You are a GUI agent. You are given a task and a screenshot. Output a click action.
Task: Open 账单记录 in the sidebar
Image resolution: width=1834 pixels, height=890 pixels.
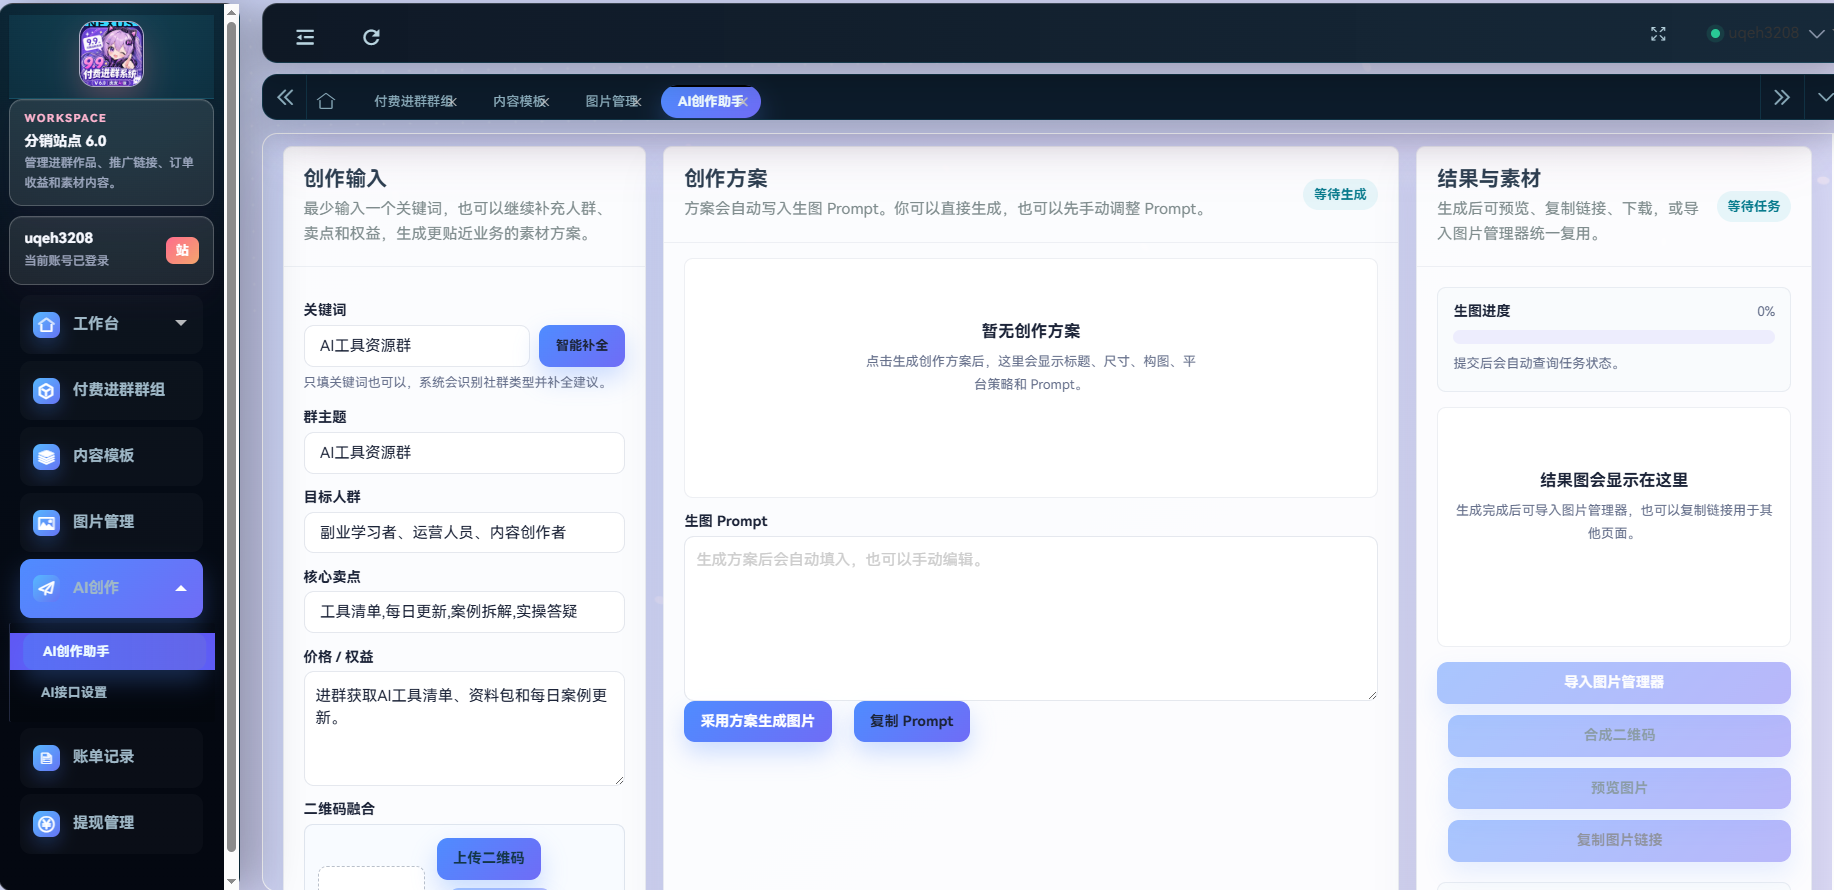(x=111, y=757)
